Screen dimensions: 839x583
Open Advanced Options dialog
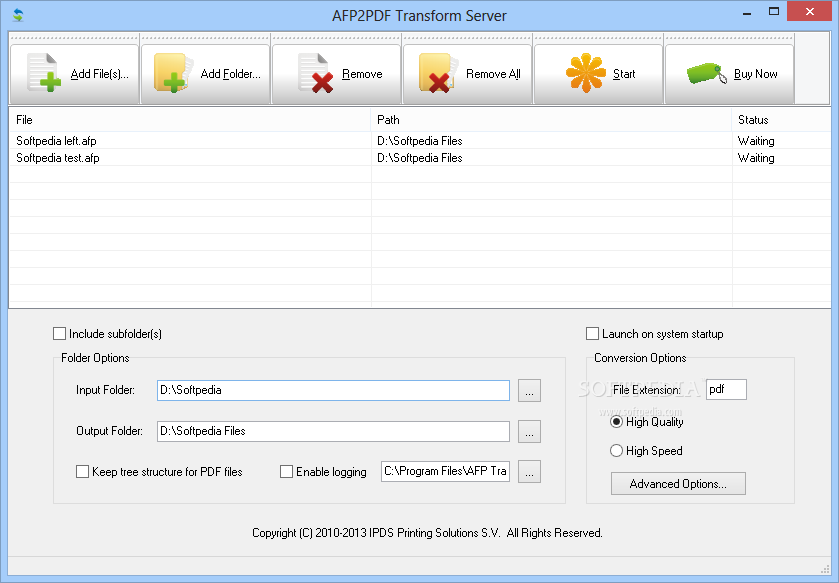pos(678,484)
